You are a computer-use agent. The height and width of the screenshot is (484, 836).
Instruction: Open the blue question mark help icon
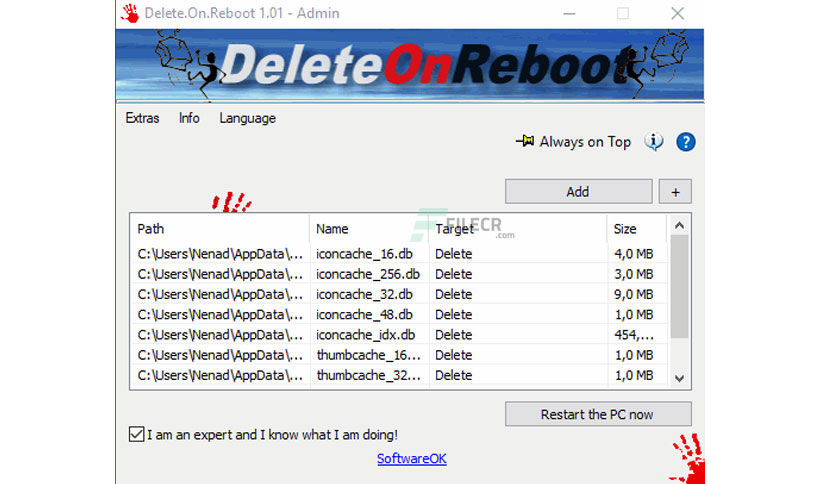click(x=685, y=142)
